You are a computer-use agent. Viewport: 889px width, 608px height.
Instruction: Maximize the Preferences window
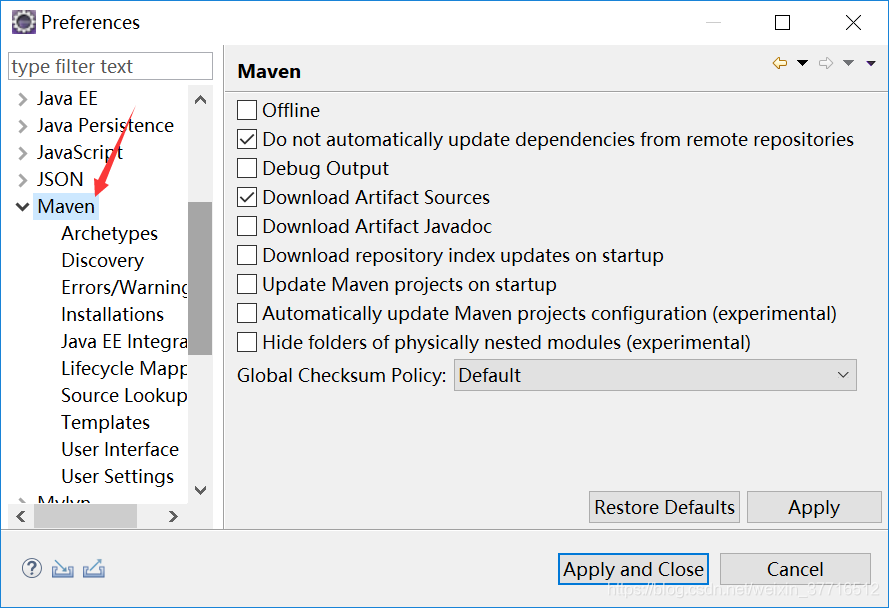click(x=782, y=23)
